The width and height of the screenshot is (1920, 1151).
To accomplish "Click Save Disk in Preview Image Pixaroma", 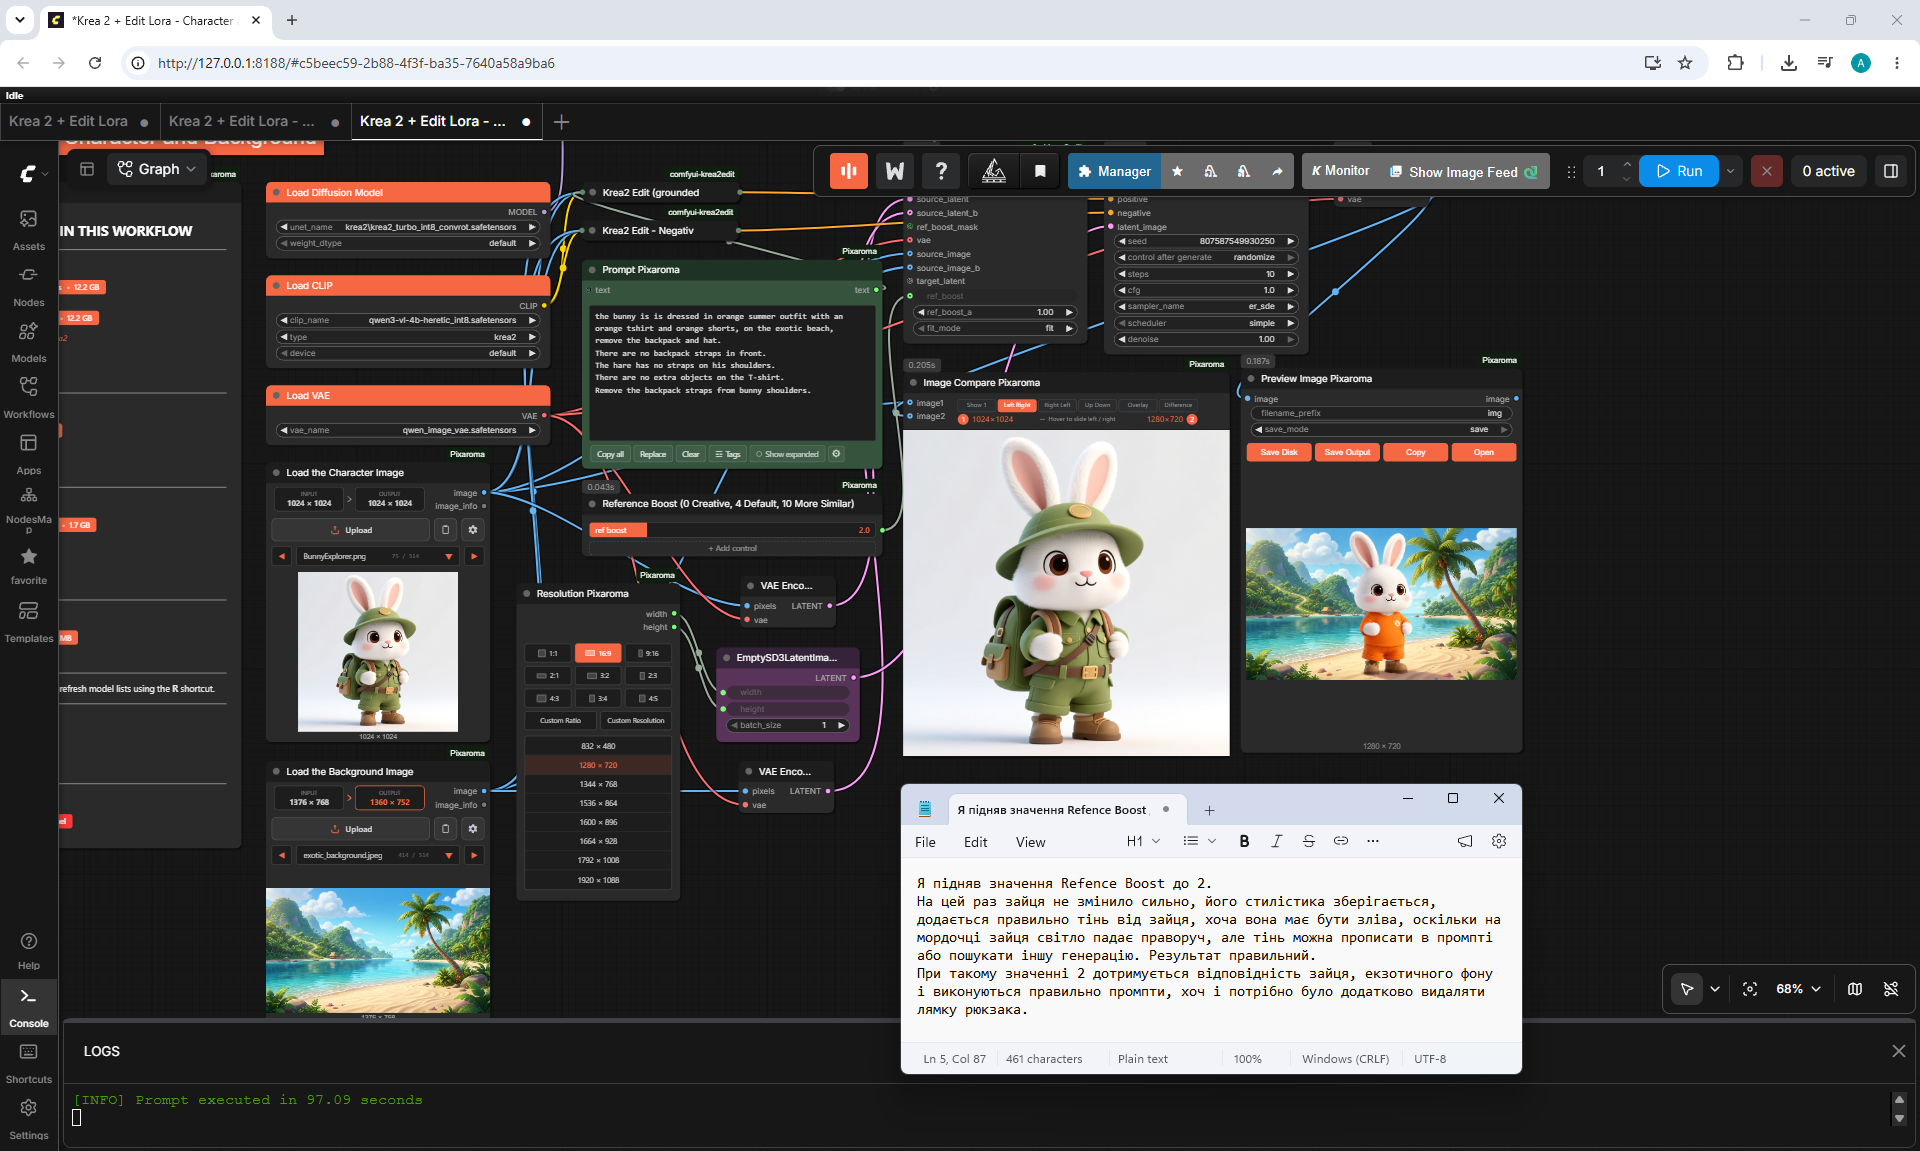I will 1279,452.
